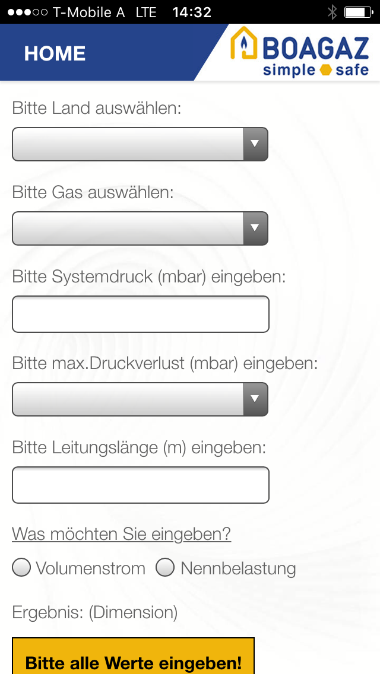Tap the BOAGAZ house flame logo icon

[x=243, y=43]
